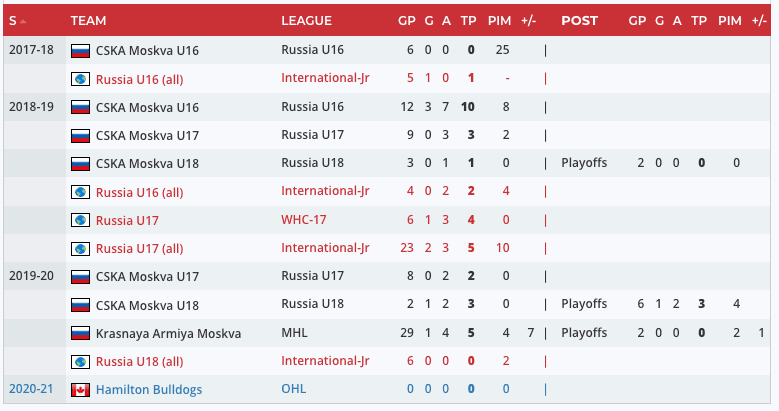Viewport: 779px width, 411px height.
Task: Click the globe icon beside Russia U17 (all)
Action: click(x=80, y=248)
